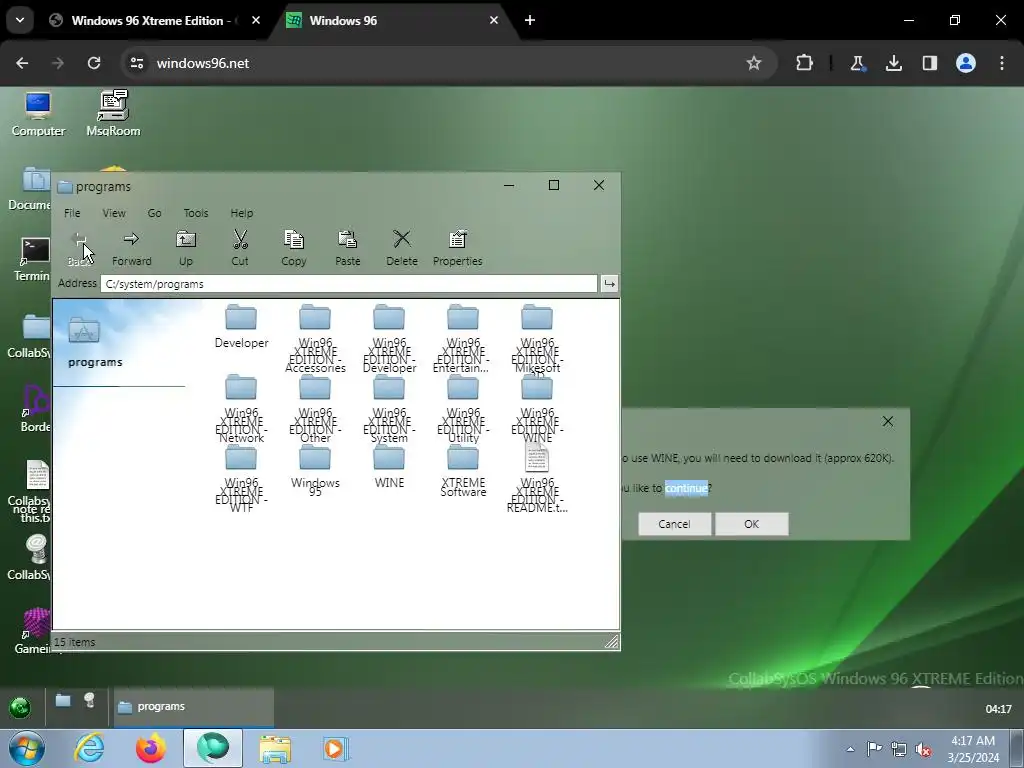Select Win96 XTREME EDITION - Developer folder
Screen dimensions: 1024x768
[389, 338]
